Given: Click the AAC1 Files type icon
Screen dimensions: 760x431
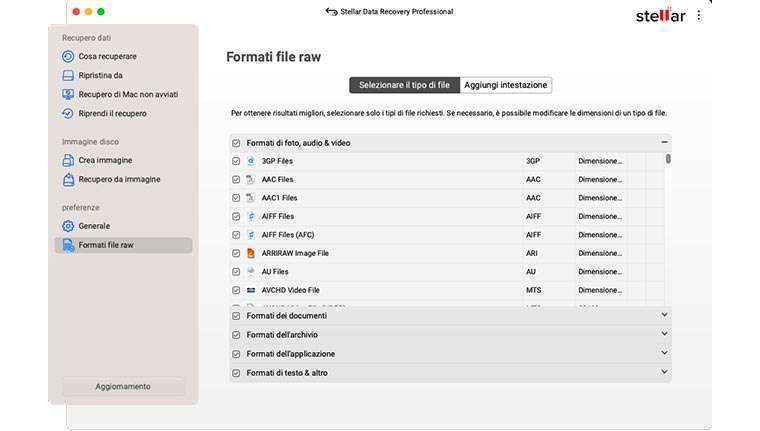Looking at the screenshot, I should pyautogui.click(x=251, y=198).
